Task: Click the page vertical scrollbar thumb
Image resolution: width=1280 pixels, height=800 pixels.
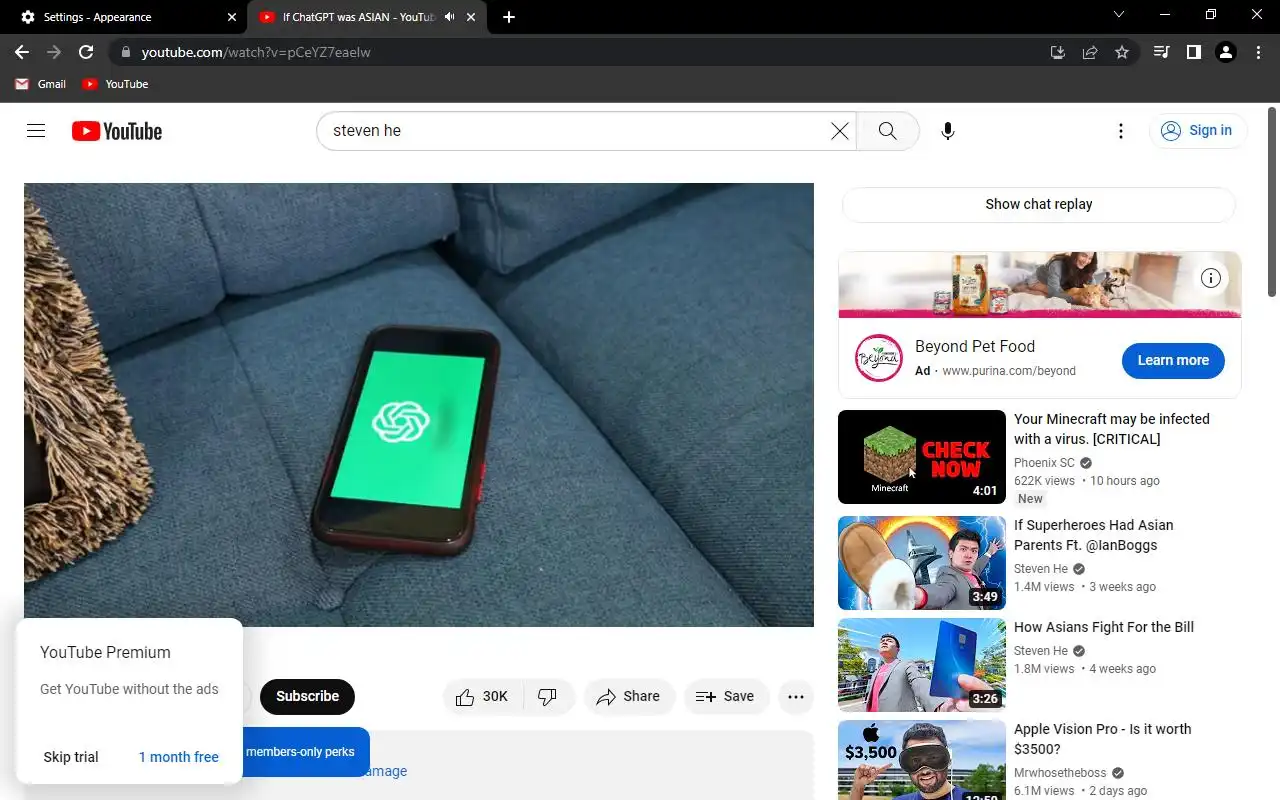Action: [x=1273, y=200]
